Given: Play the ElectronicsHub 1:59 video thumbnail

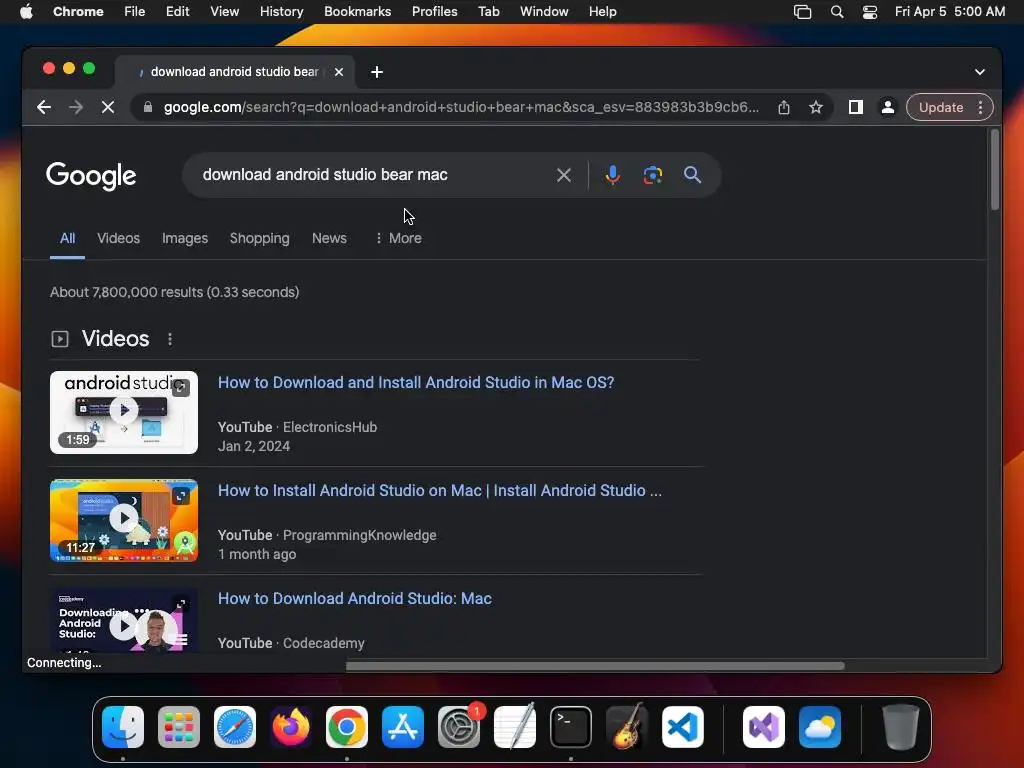Looking at the screenshot, I should [124, 412].
